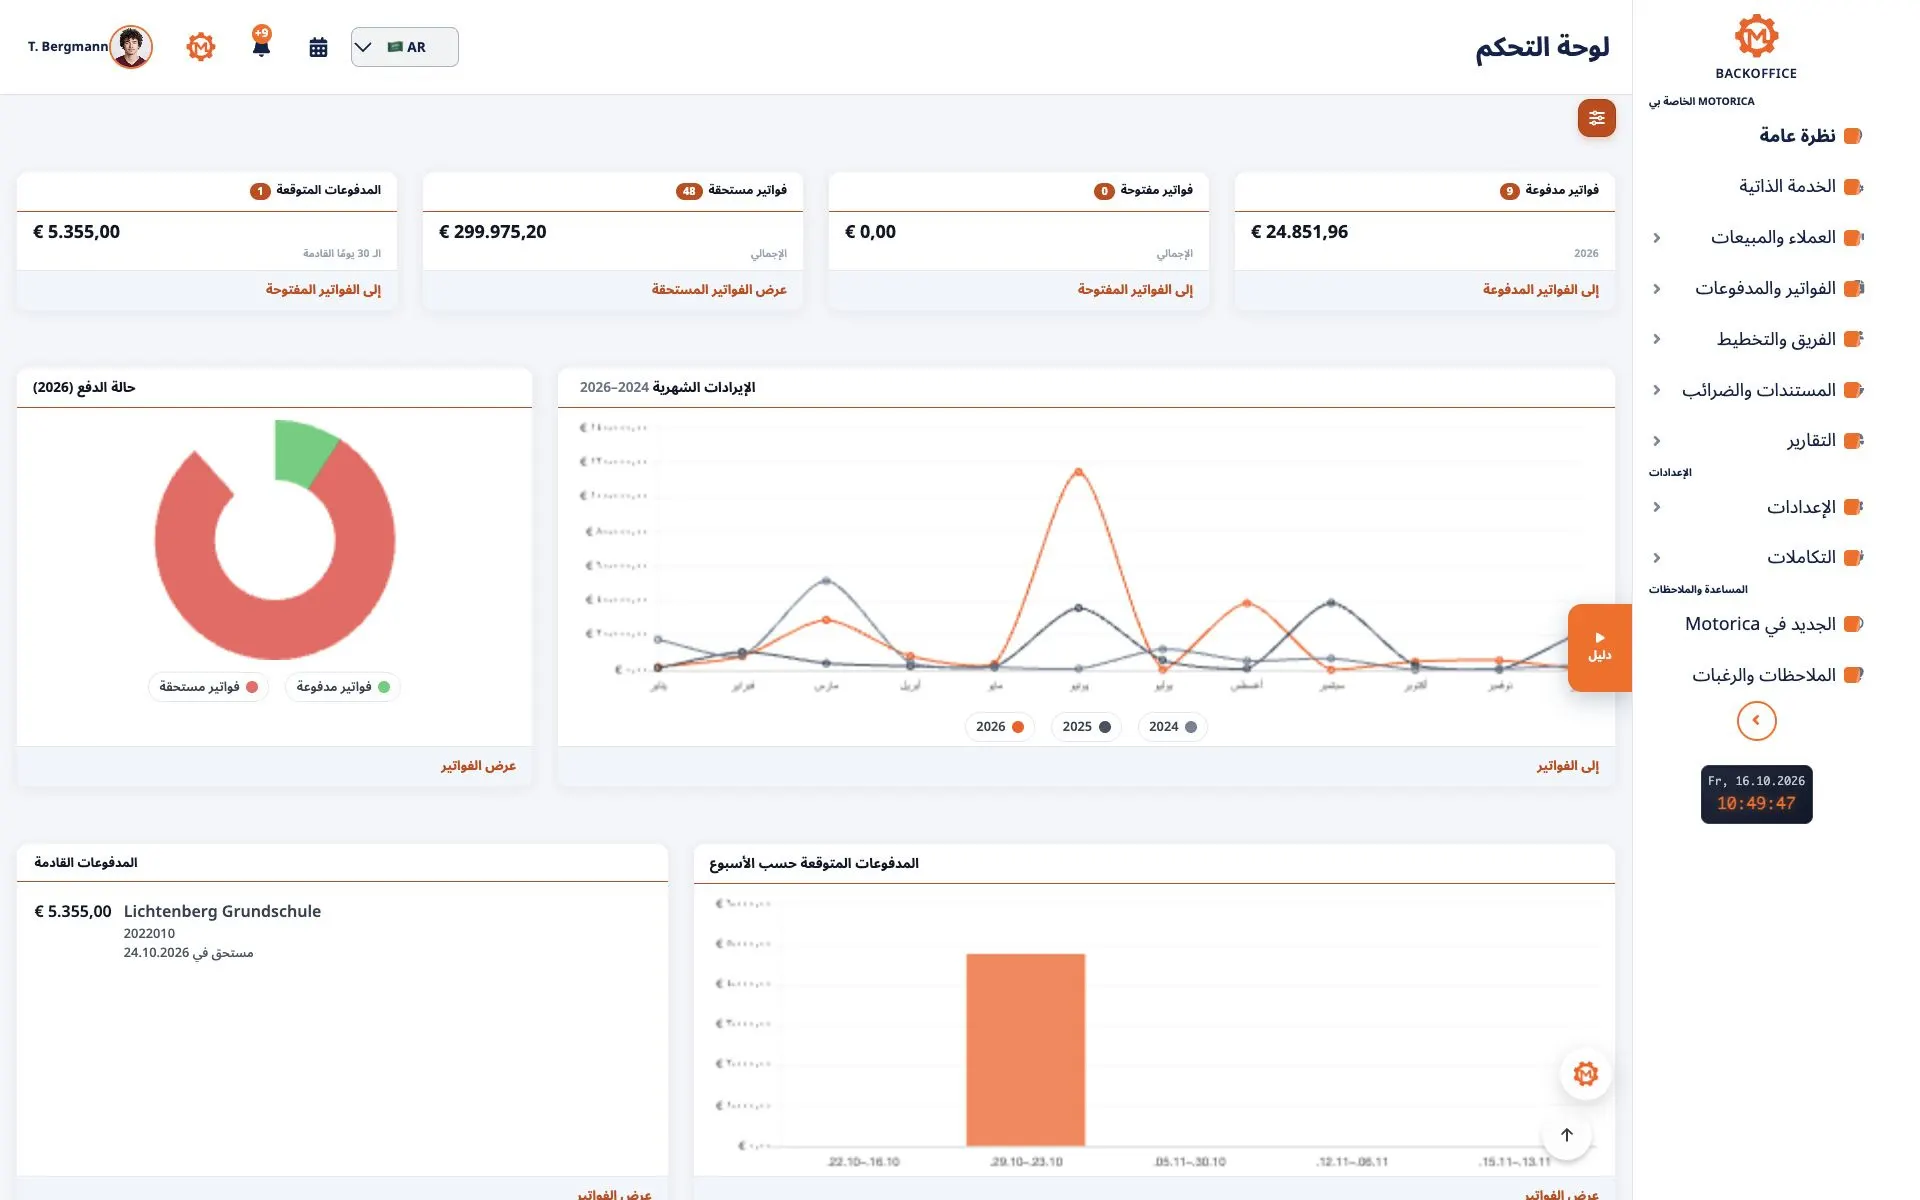
Task: Open الجديد في Motorica menu item
Action: click(x=1760, y=624)
